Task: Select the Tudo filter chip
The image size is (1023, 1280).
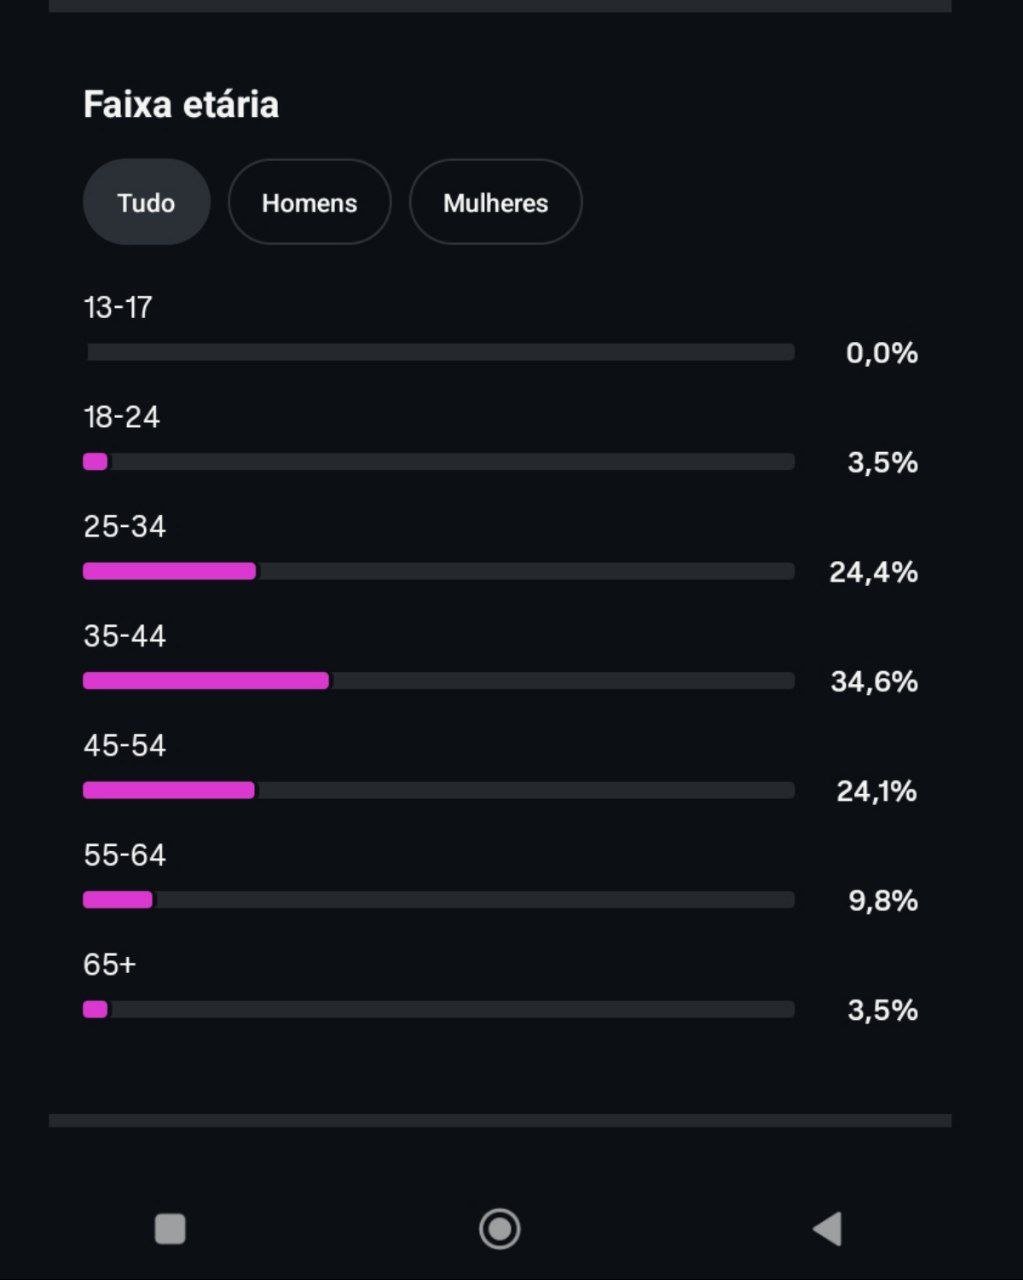Action: (x=146, y=202)
